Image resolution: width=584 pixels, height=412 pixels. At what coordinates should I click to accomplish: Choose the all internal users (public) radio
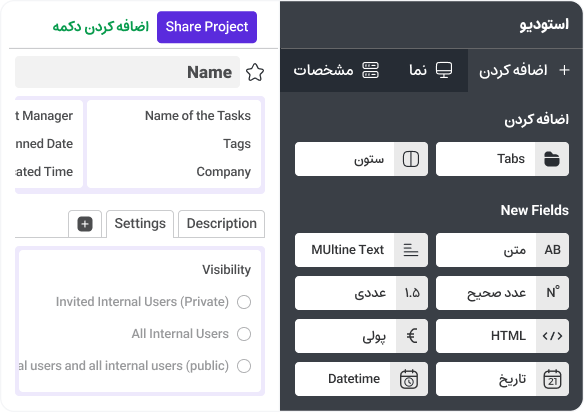point(244,366)
